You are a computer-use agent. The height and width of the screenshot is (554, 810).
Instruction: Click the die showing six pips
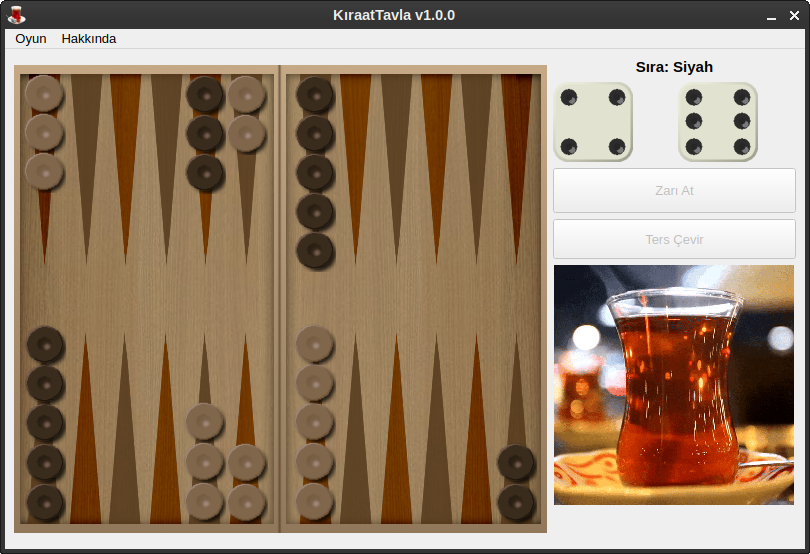[717, 122]
